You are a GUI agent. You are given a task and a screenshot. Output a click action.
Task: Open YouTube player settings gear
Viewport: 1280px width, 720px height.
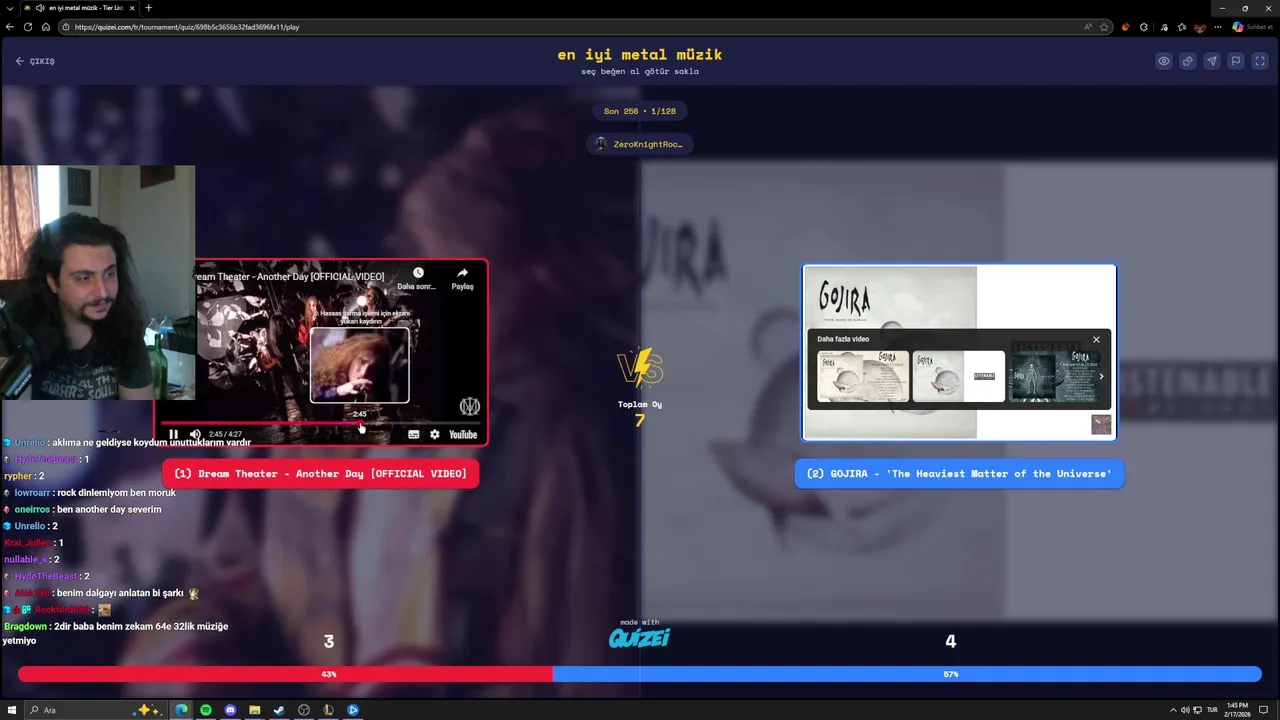(x=435, y=434)
